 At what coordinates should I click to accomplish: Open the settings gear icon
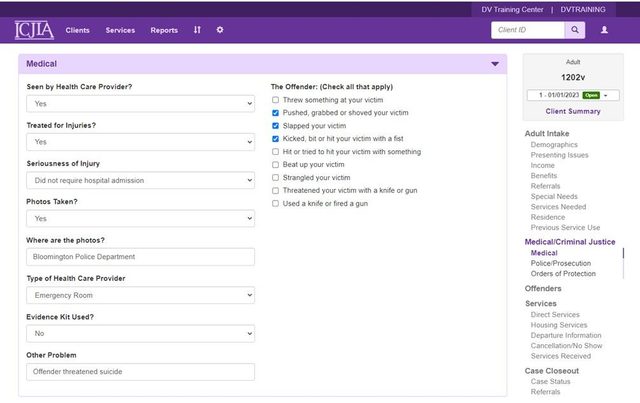[x=220, y=30]
